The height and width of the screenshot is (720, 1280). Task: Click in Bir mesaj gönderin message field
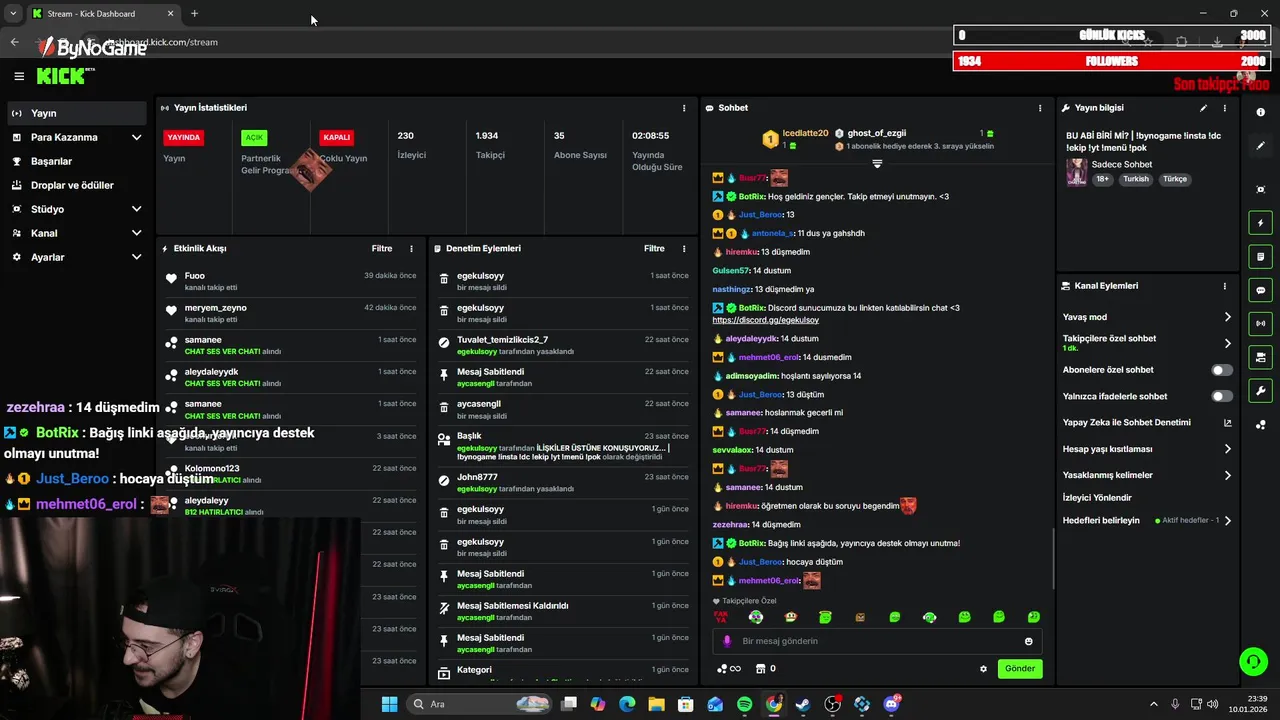click(876, 641)
